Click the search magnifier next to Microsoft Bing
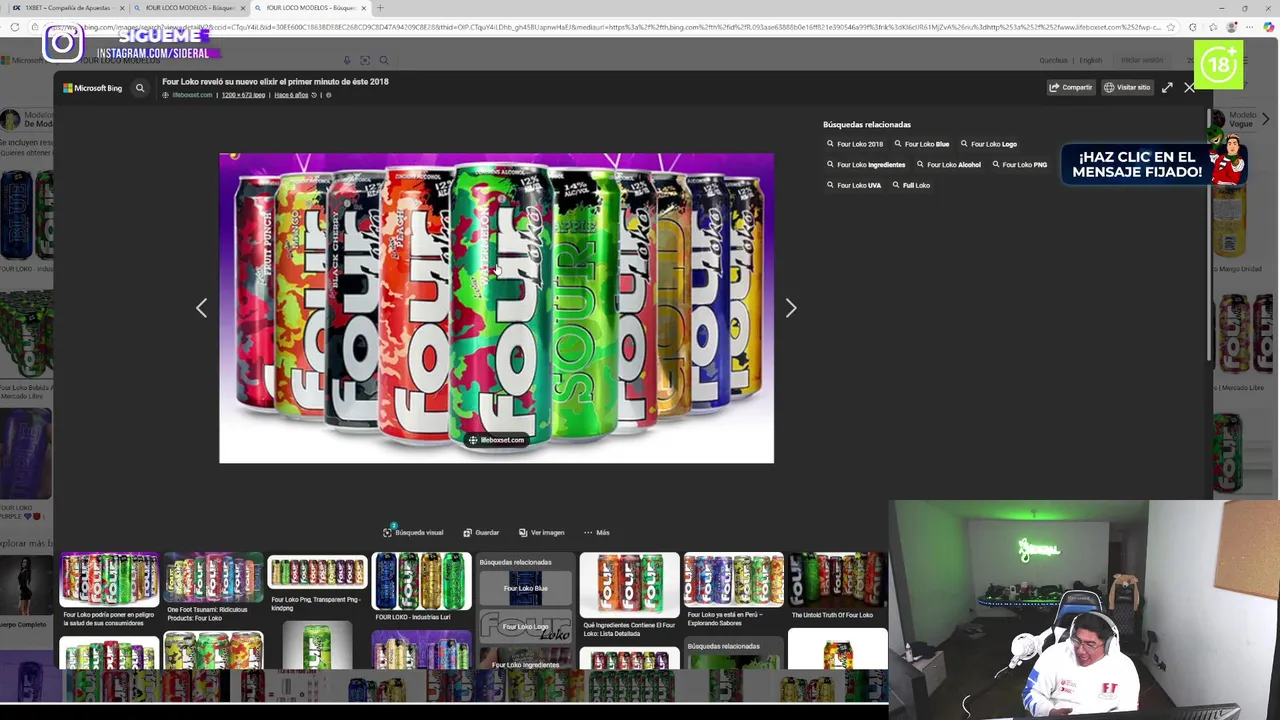Viewport: 1280px width, 720px height. tap(140, 88)
